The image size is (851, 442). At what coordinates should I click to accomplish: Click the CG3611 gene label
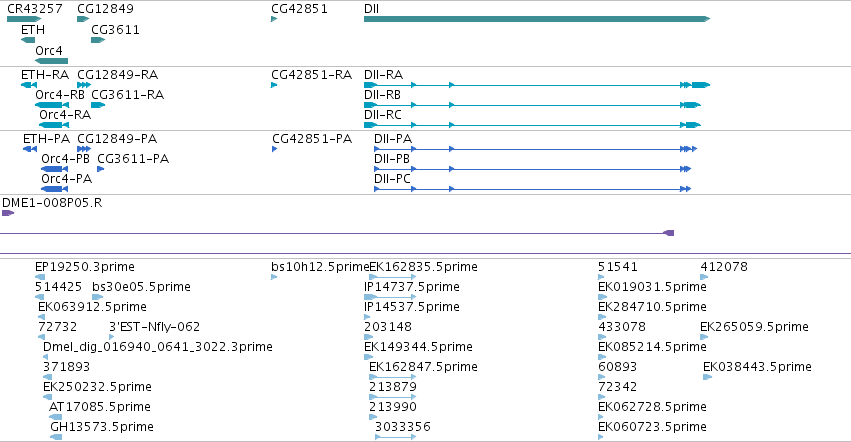[x=116, y=30]
